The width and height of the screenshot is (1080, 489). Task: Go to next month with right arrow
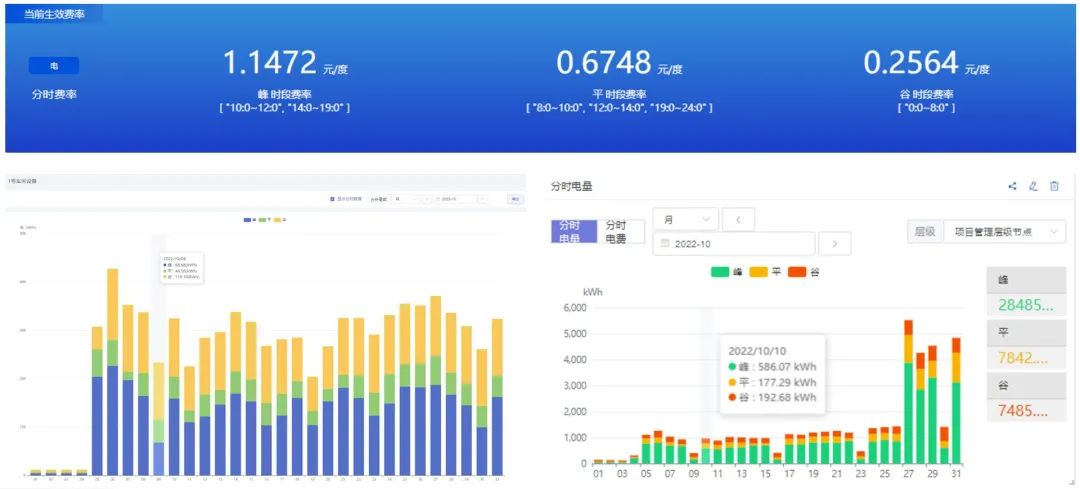(834, 243)
